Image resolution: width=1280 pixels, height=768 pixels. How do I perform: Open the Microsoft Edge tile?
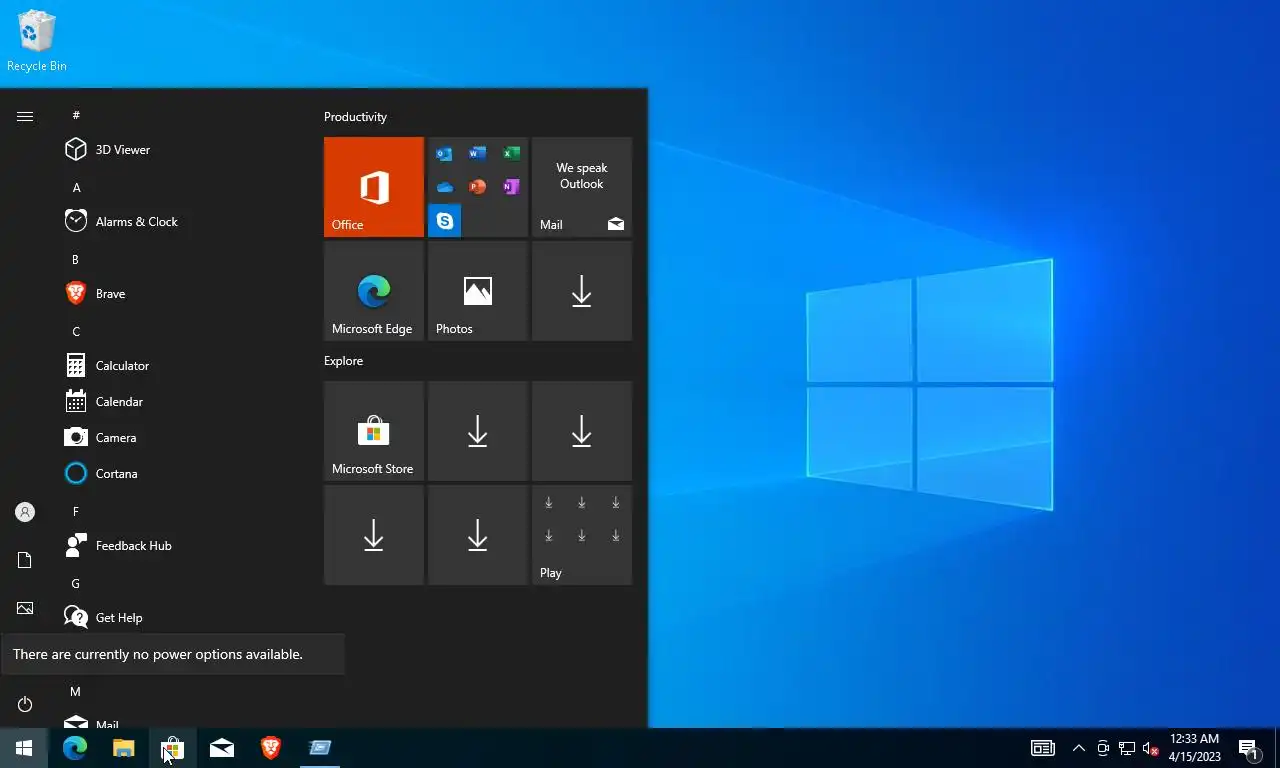[374, 291]
